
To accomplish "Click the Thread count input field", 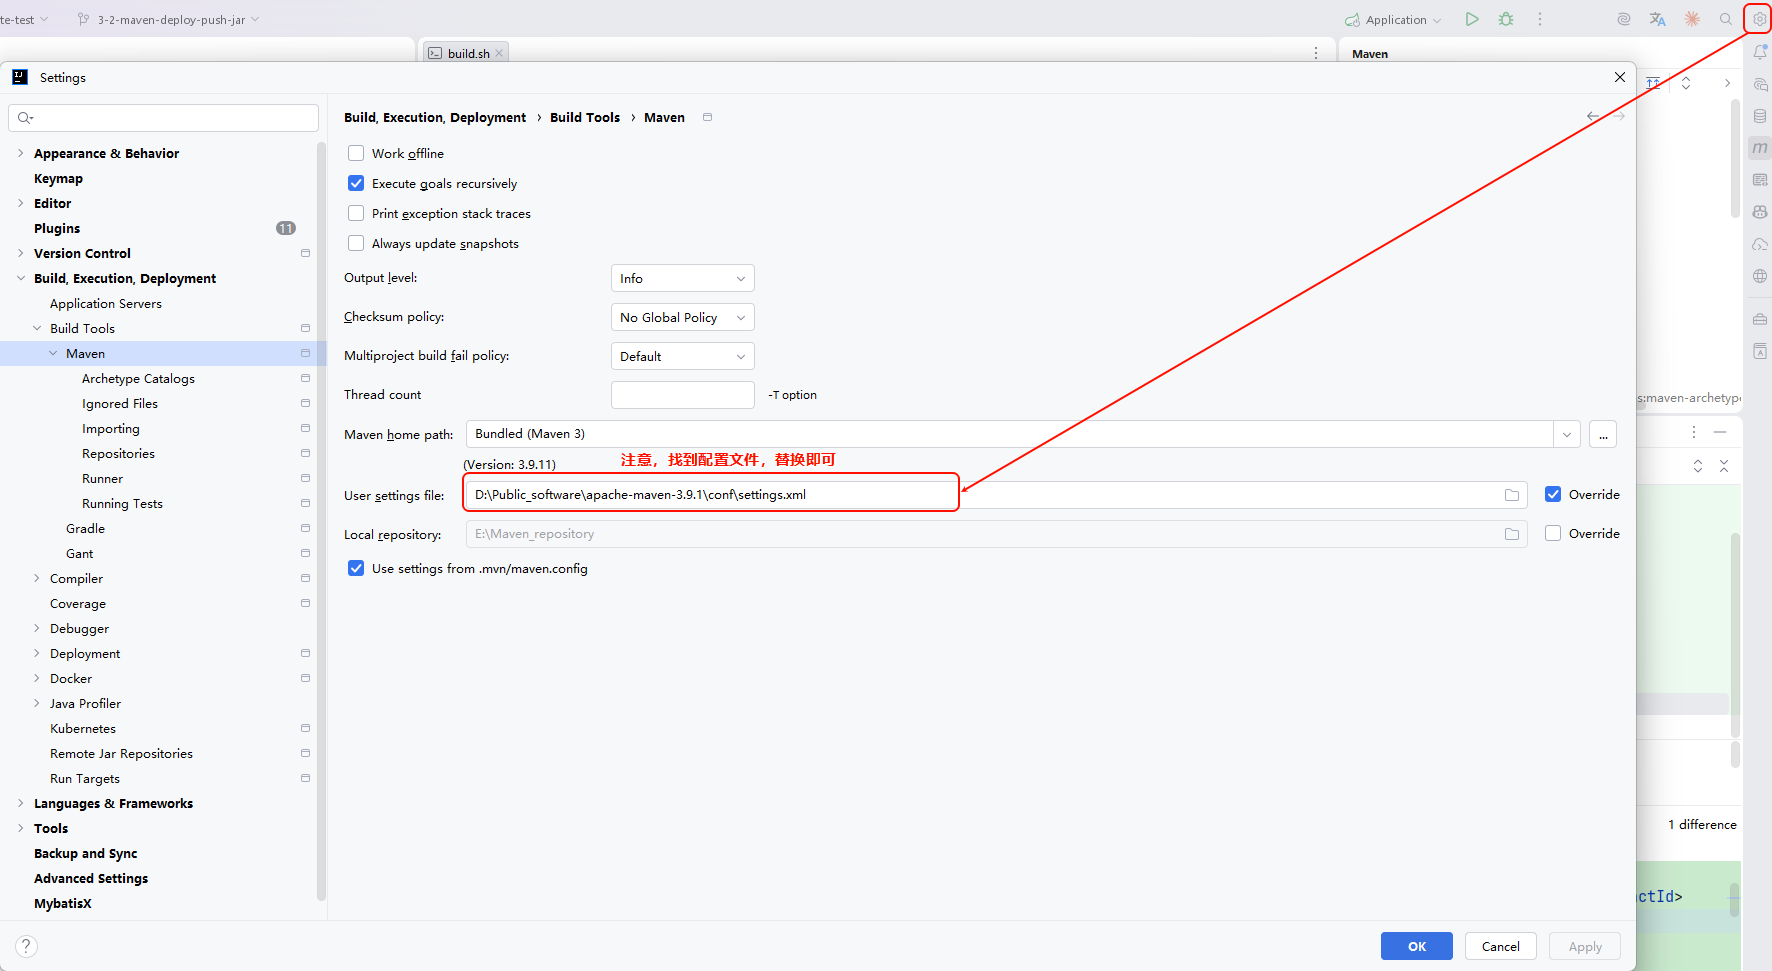I will click(x=683, y=395).
